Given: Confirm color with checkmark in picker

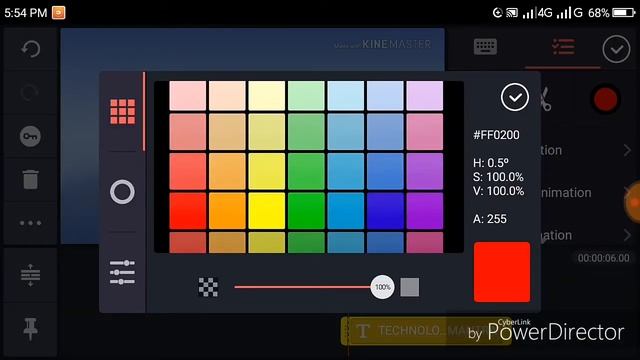Looking at the screenshot, I should tap(515, 97).
